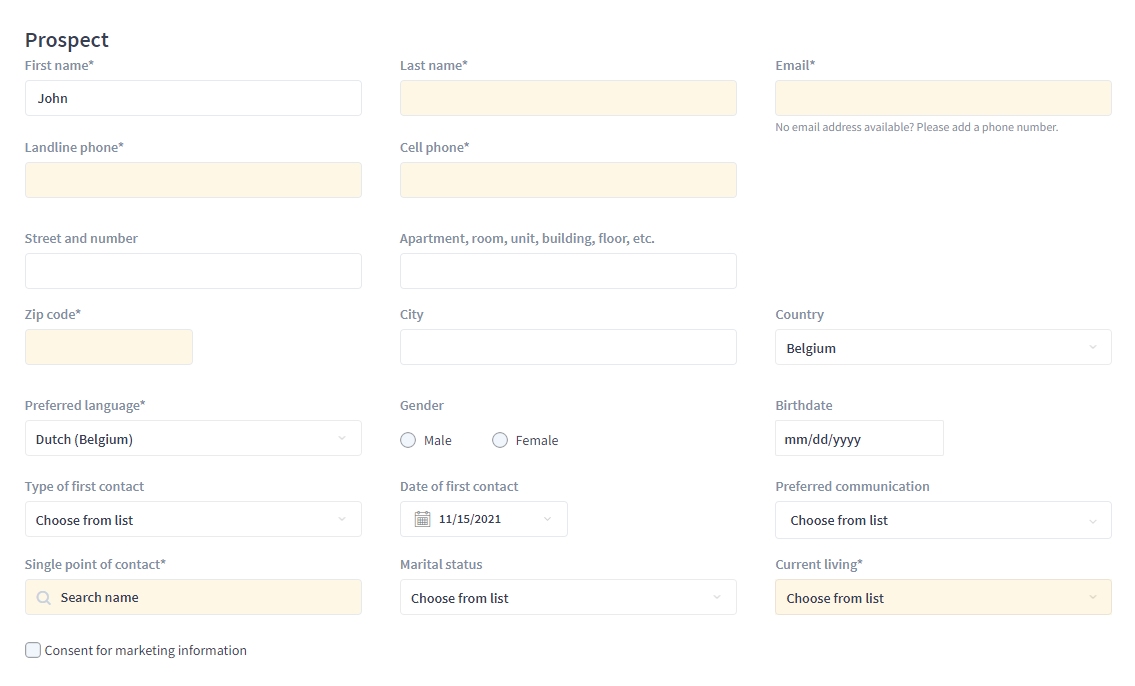The height and width of the screenshot is (686, 1135).
Task: Click the Country dropdown's chevron arrow
Action: click(1093, 347)
